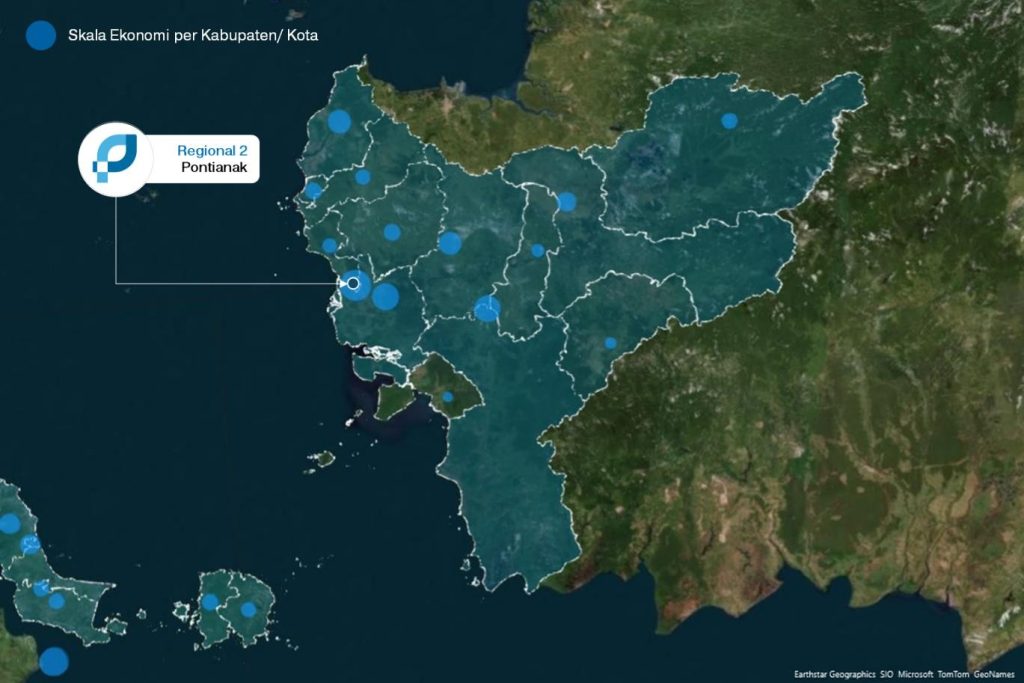Select the bubble in the far northeastern district
Image resolution: width=1024 pixels, height=683 pixels.
click(729, 121)
